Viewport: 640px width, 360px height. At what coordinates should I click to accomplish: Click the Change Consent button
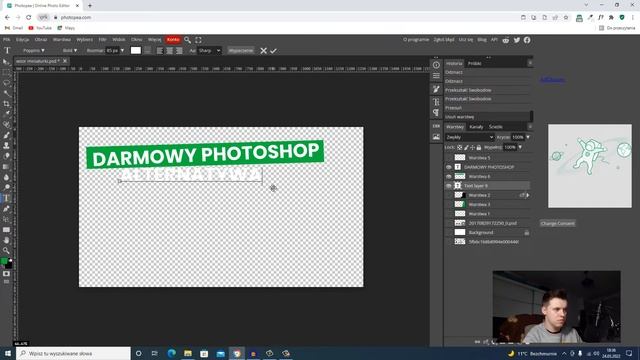coord(558,223)
